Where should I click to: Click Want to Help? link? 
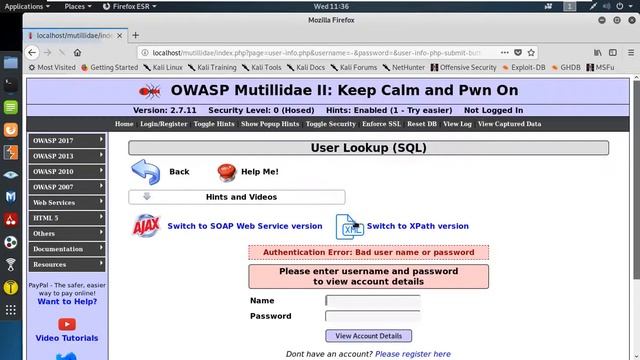pyautogui.click(x=67, y=302)
